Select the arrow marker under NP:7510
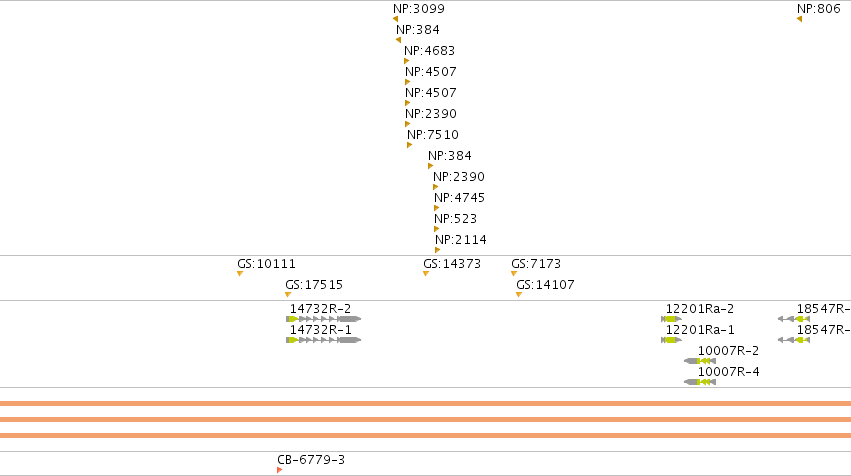 [x=410, y=145]
